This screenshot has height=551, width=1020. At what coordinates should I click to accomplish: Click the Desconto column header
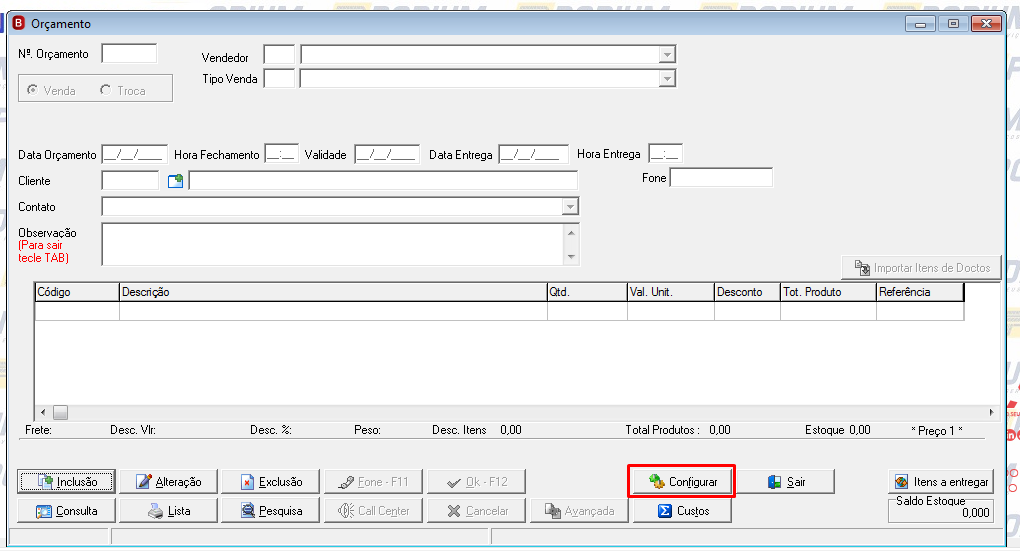click(x=747, y=292)
